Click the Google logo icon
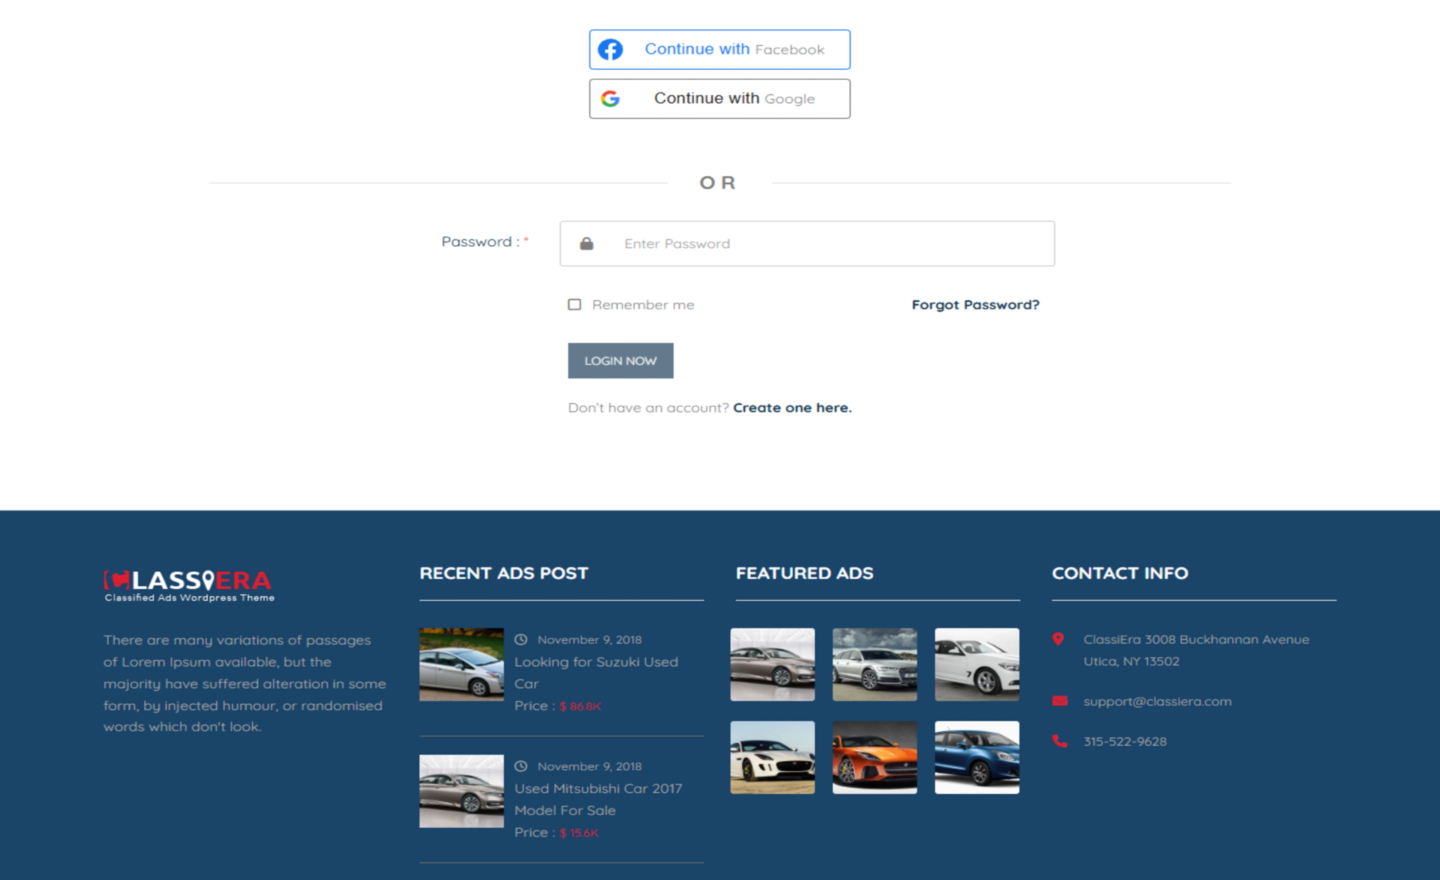This screenshot has height=880, width=1440. tap(610, 99)
